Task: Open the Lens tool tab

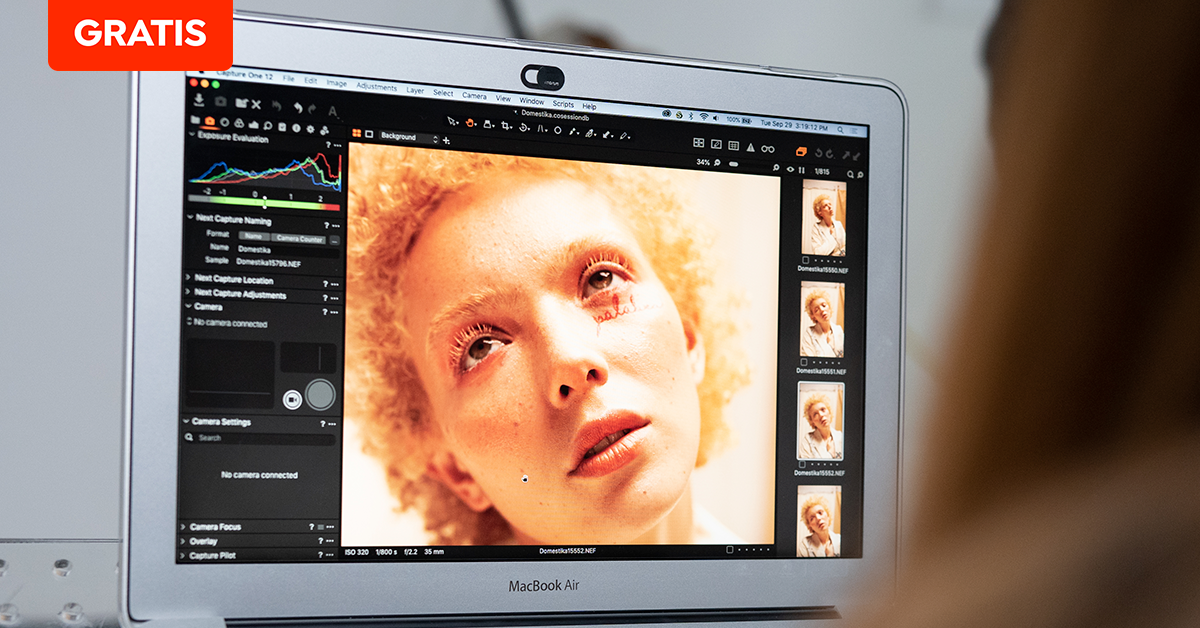Action: tap(225, 122)
